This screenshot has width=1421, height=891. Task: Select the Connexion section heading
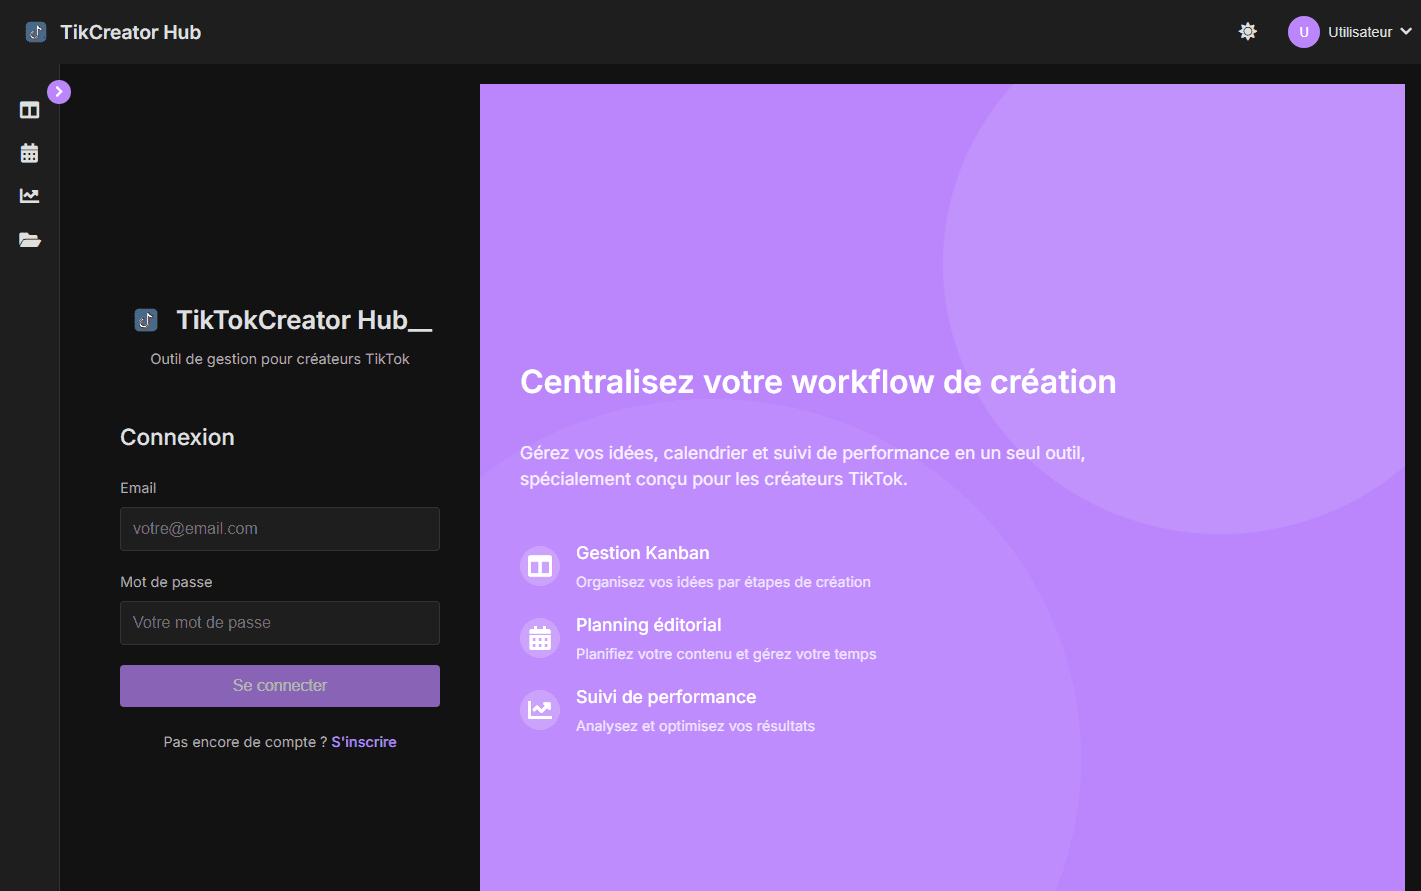pos(177,437)
